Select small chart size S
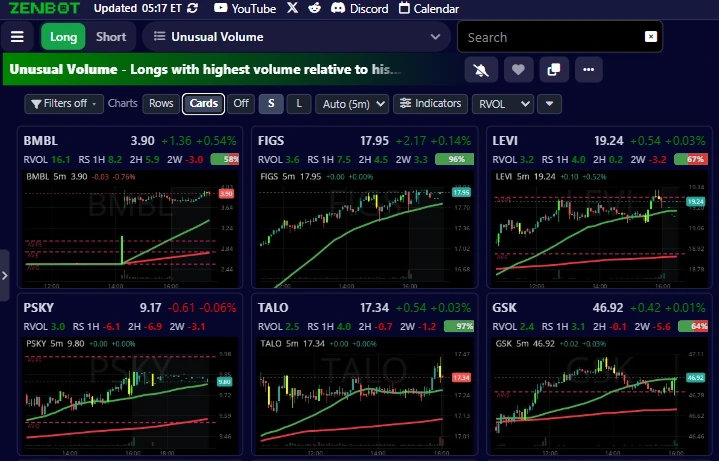Image resolution: width=719 pixels, height=461 pixels. click(271, 104)
